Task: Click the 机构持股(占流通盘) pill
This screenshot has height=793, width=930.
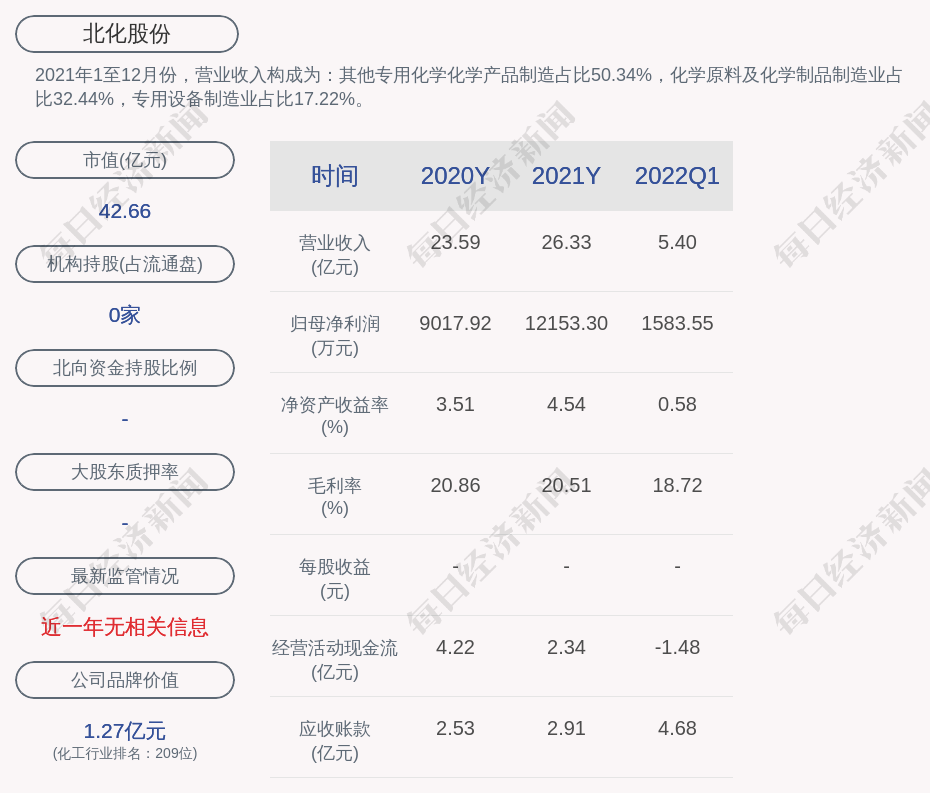Action: [125, 264]
